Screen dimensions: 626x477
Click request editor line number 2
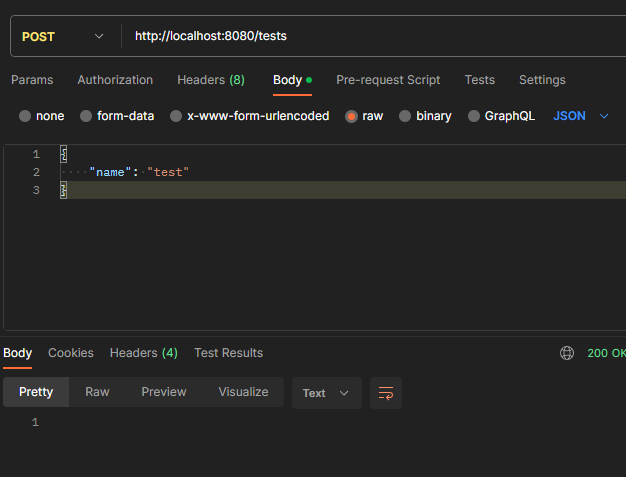coord(36,172)
